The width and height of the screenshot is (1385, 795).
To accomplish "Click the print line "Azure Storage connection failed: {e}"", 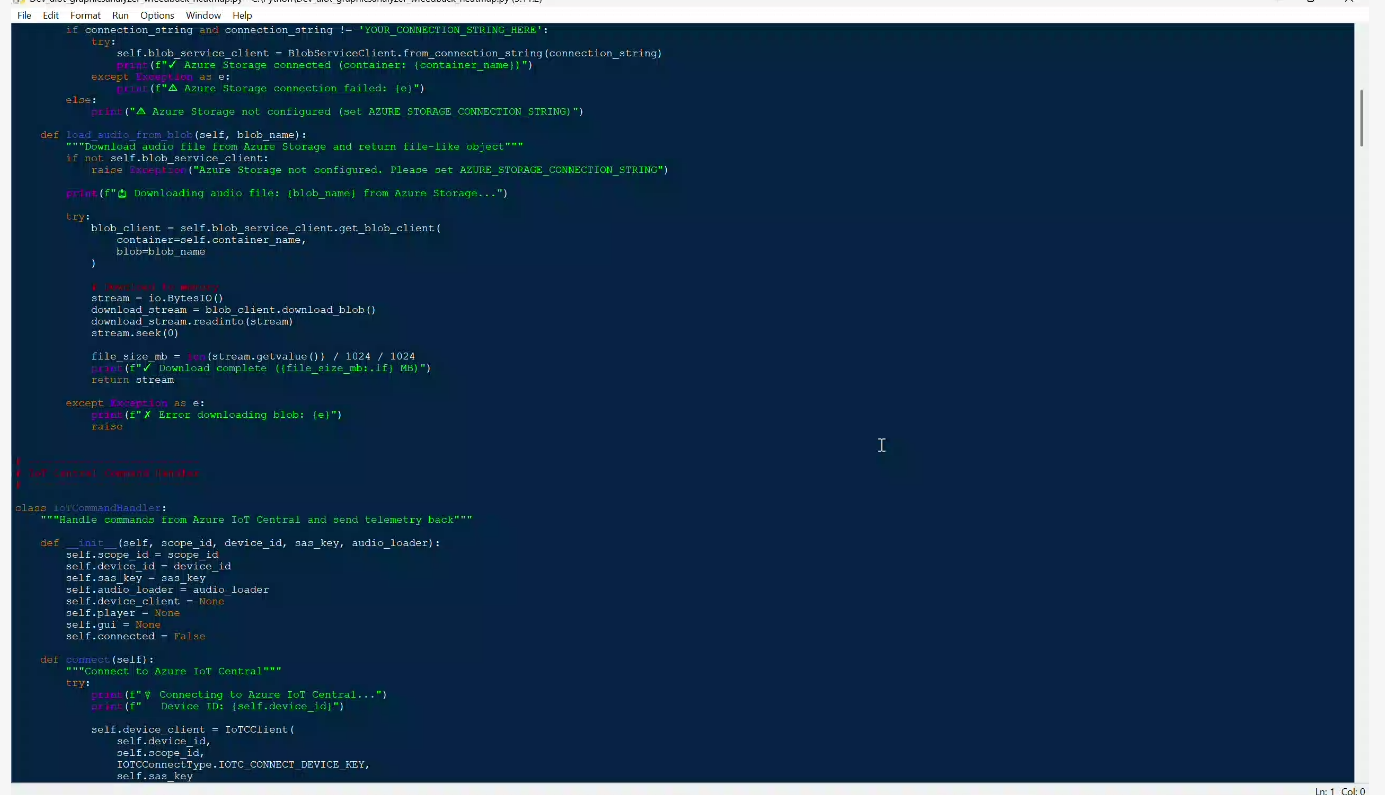I will pos(271,88).
